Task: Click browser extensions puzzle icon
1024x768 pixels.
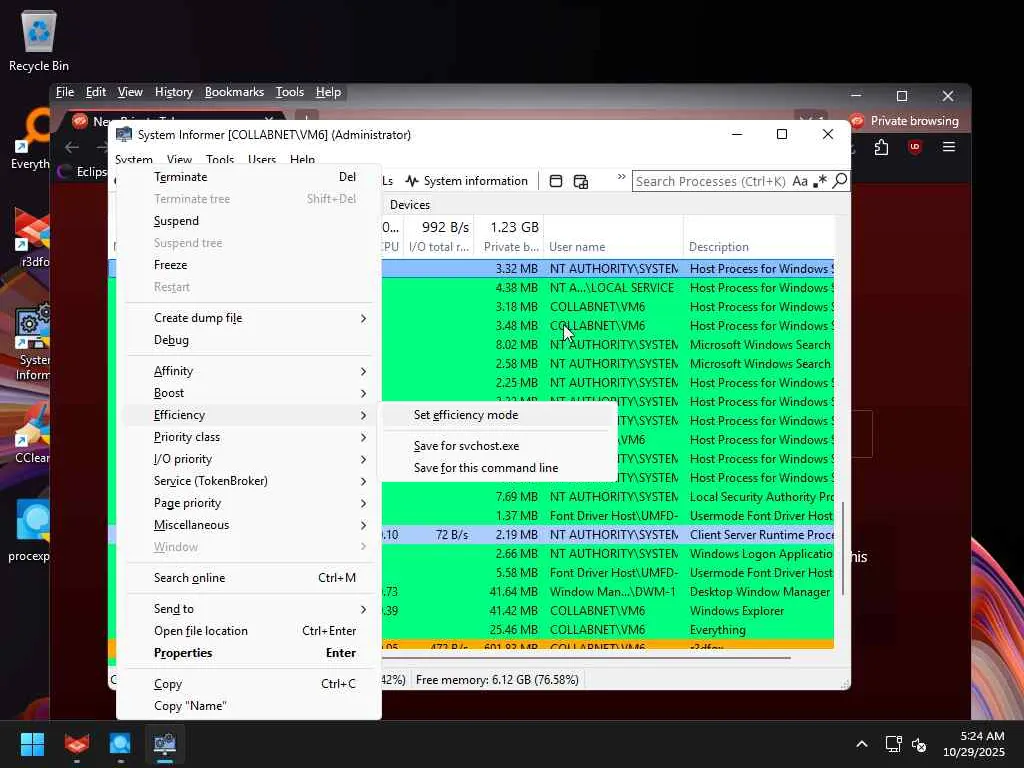Action: [x=881, y=148]
